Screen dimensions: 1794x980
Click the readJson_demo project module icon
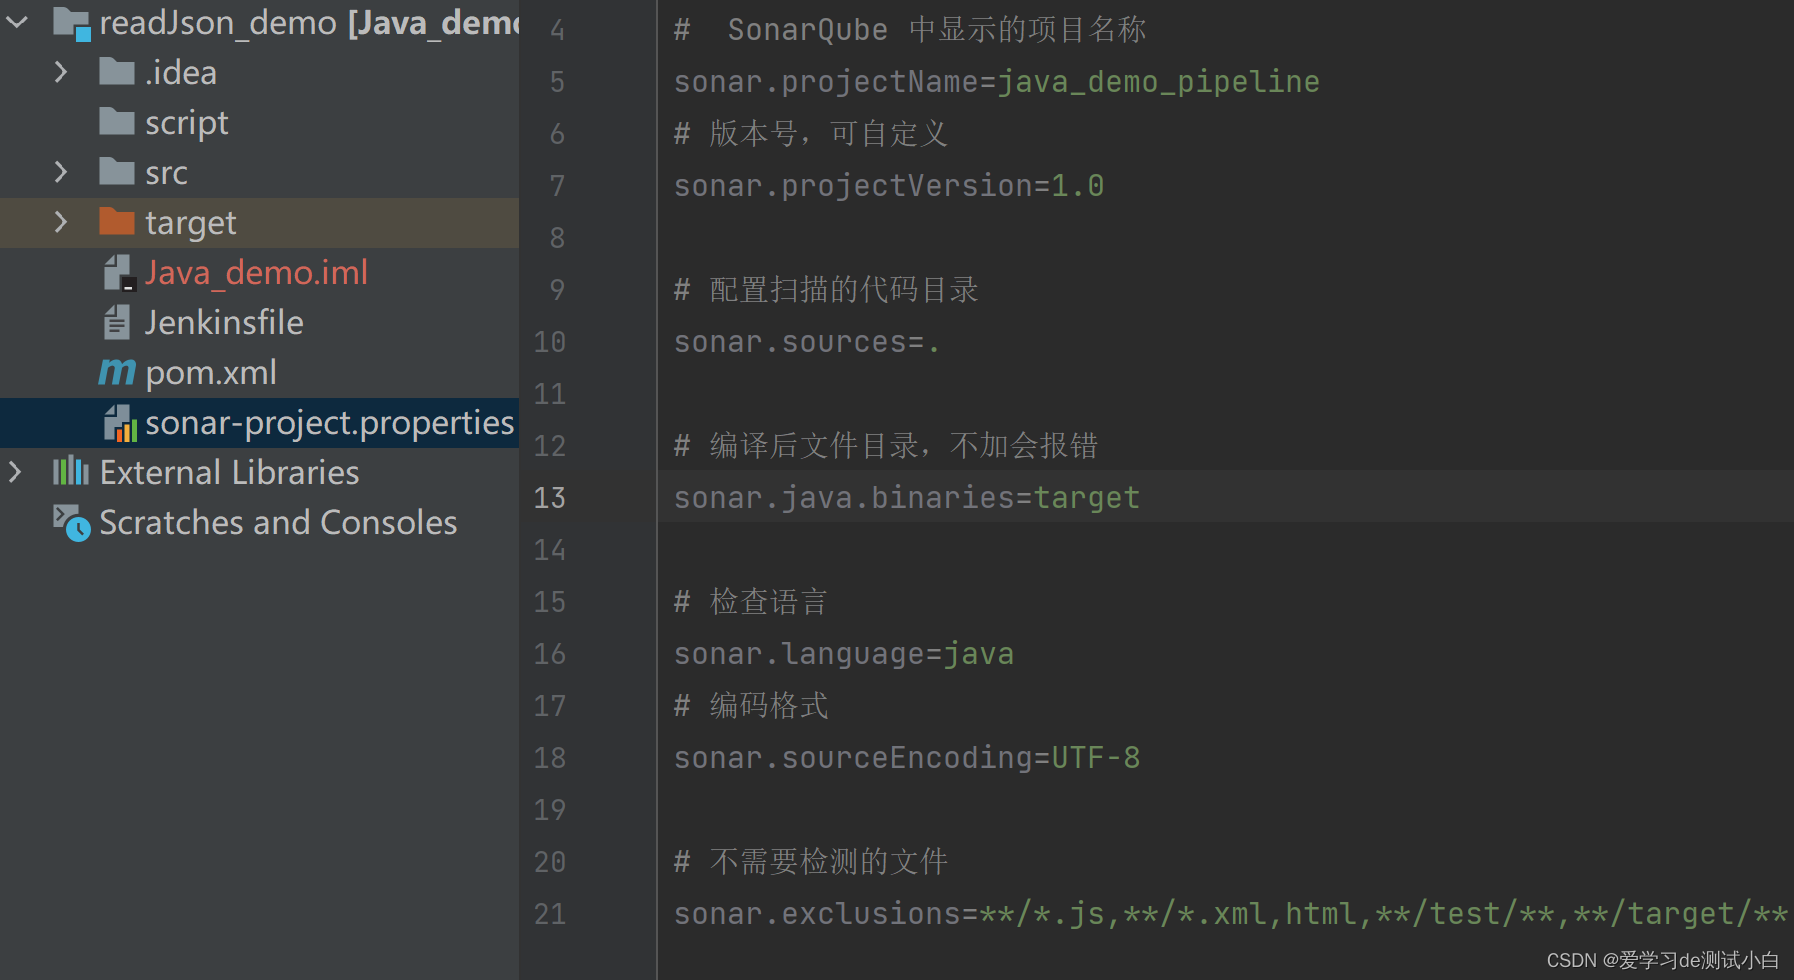point(71,23)
